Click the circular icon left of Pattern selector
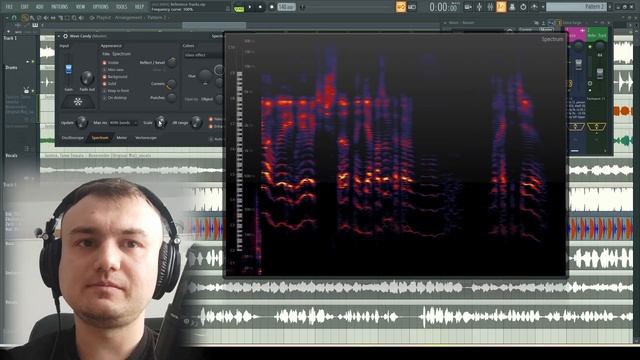Screen dimensions: 640x360 click(x=523, y=7)
